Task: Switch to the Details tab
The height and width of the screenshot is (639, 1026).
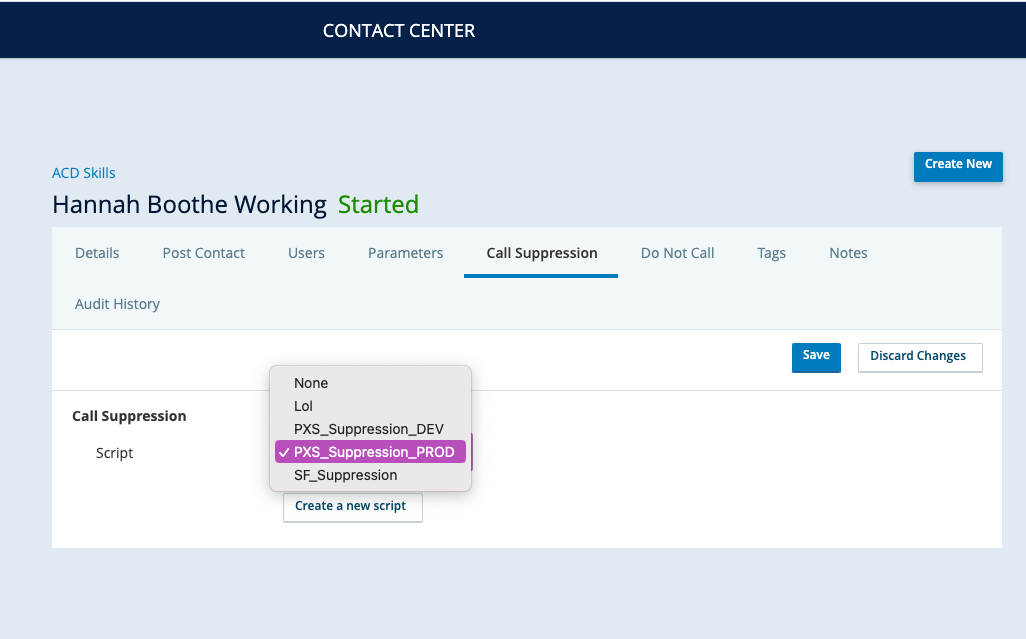Action: click(97, 253)
